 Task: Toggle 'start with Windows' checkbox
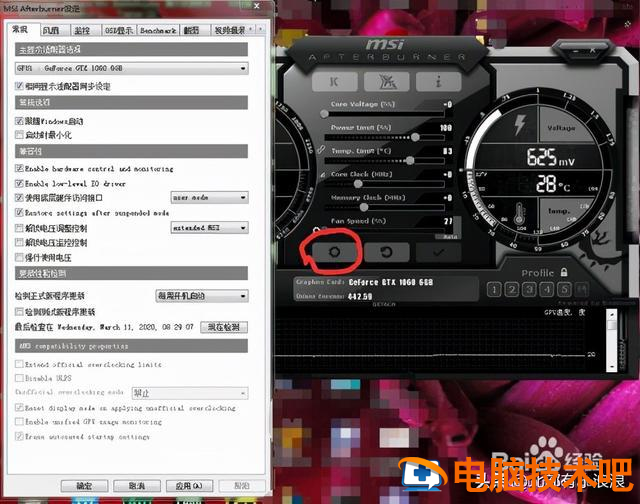tap(19, 121)
